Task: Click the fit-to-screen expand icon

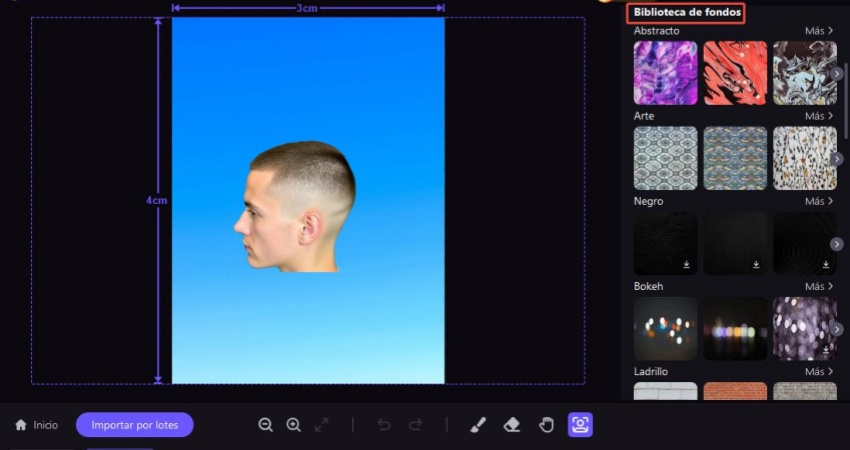Action: tap(321, 425)
